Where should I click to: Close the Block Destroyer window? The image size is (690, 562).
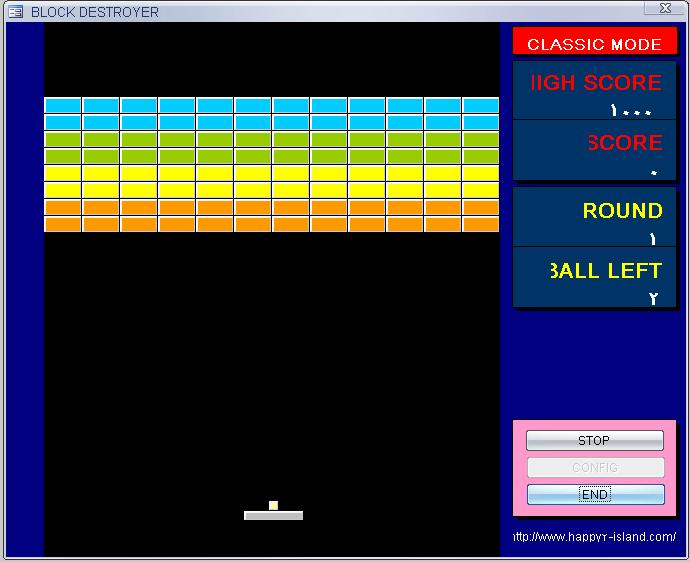pos(665,7)
